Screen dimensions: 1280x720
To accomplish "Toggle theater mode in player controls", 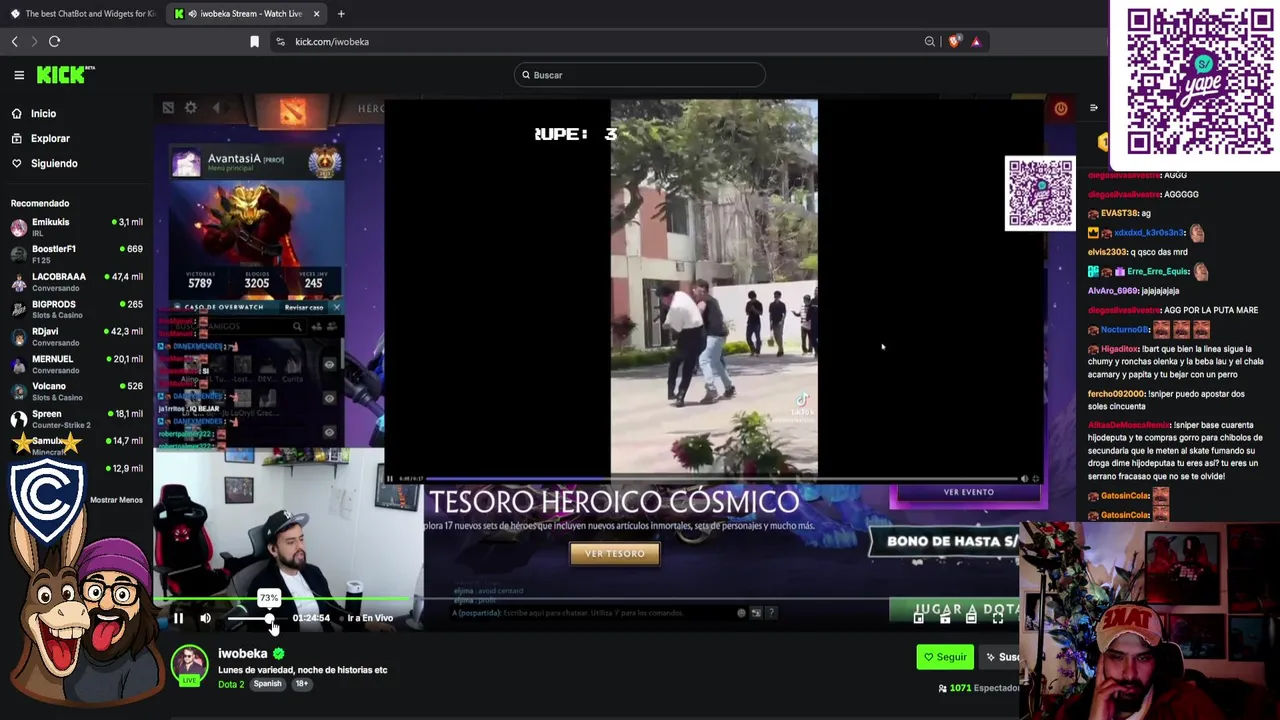I will (971, 618).
